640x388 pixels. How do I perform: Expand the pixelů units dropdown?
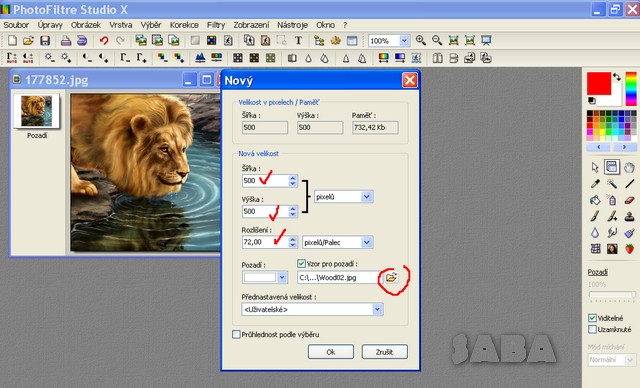click(367, 197)
